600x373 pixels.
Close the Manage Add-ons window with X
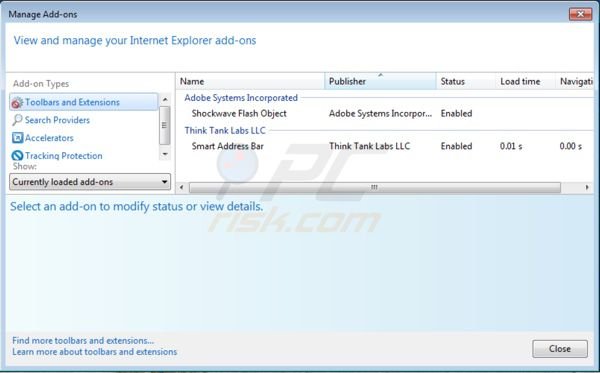pos(580,14)
